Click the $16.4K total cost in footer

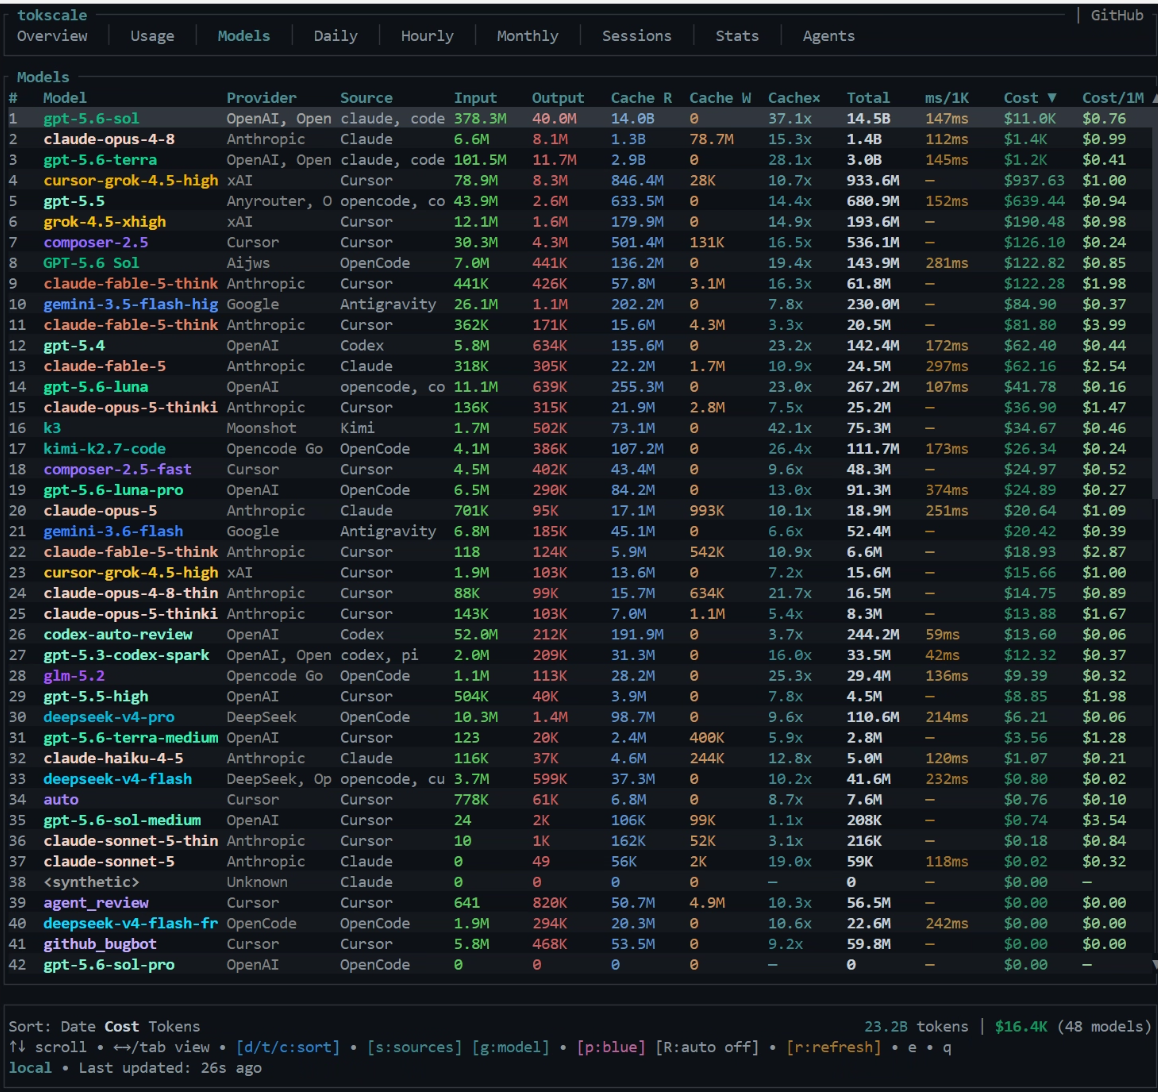pyautogui.click(x=1021, y=1026)
